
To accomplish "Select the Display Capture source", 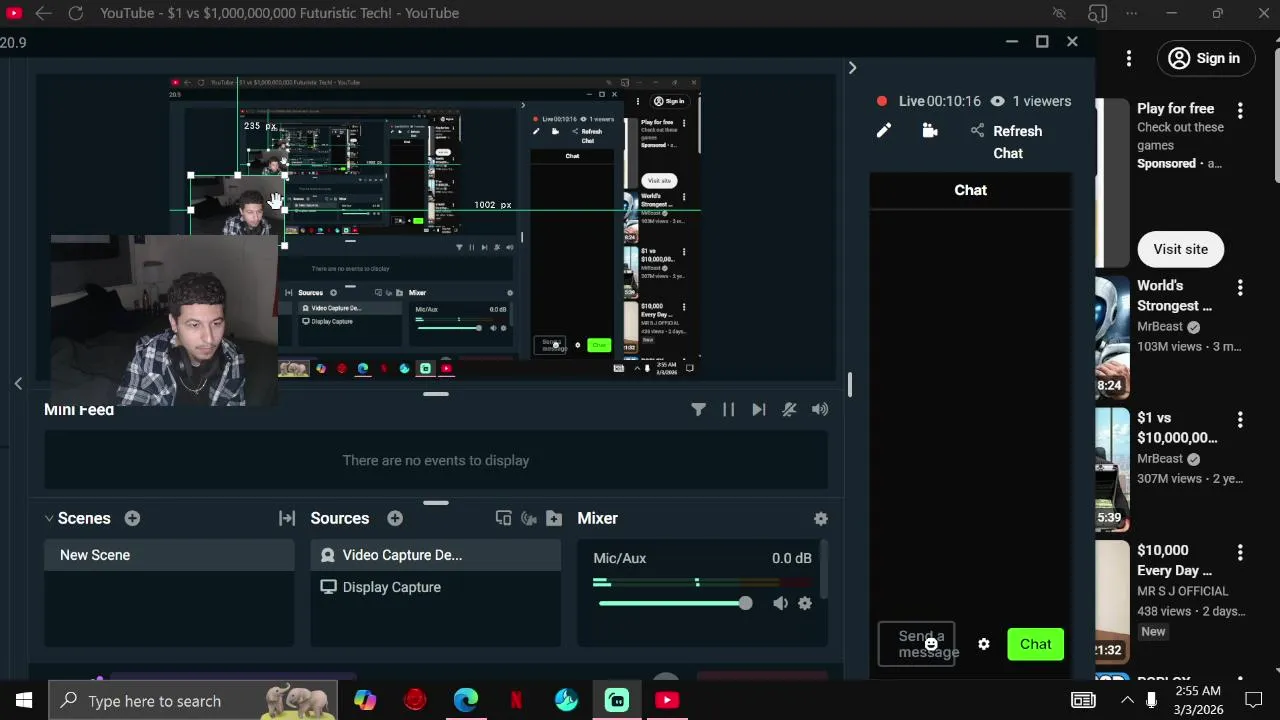I will click(x=436, y=587).
